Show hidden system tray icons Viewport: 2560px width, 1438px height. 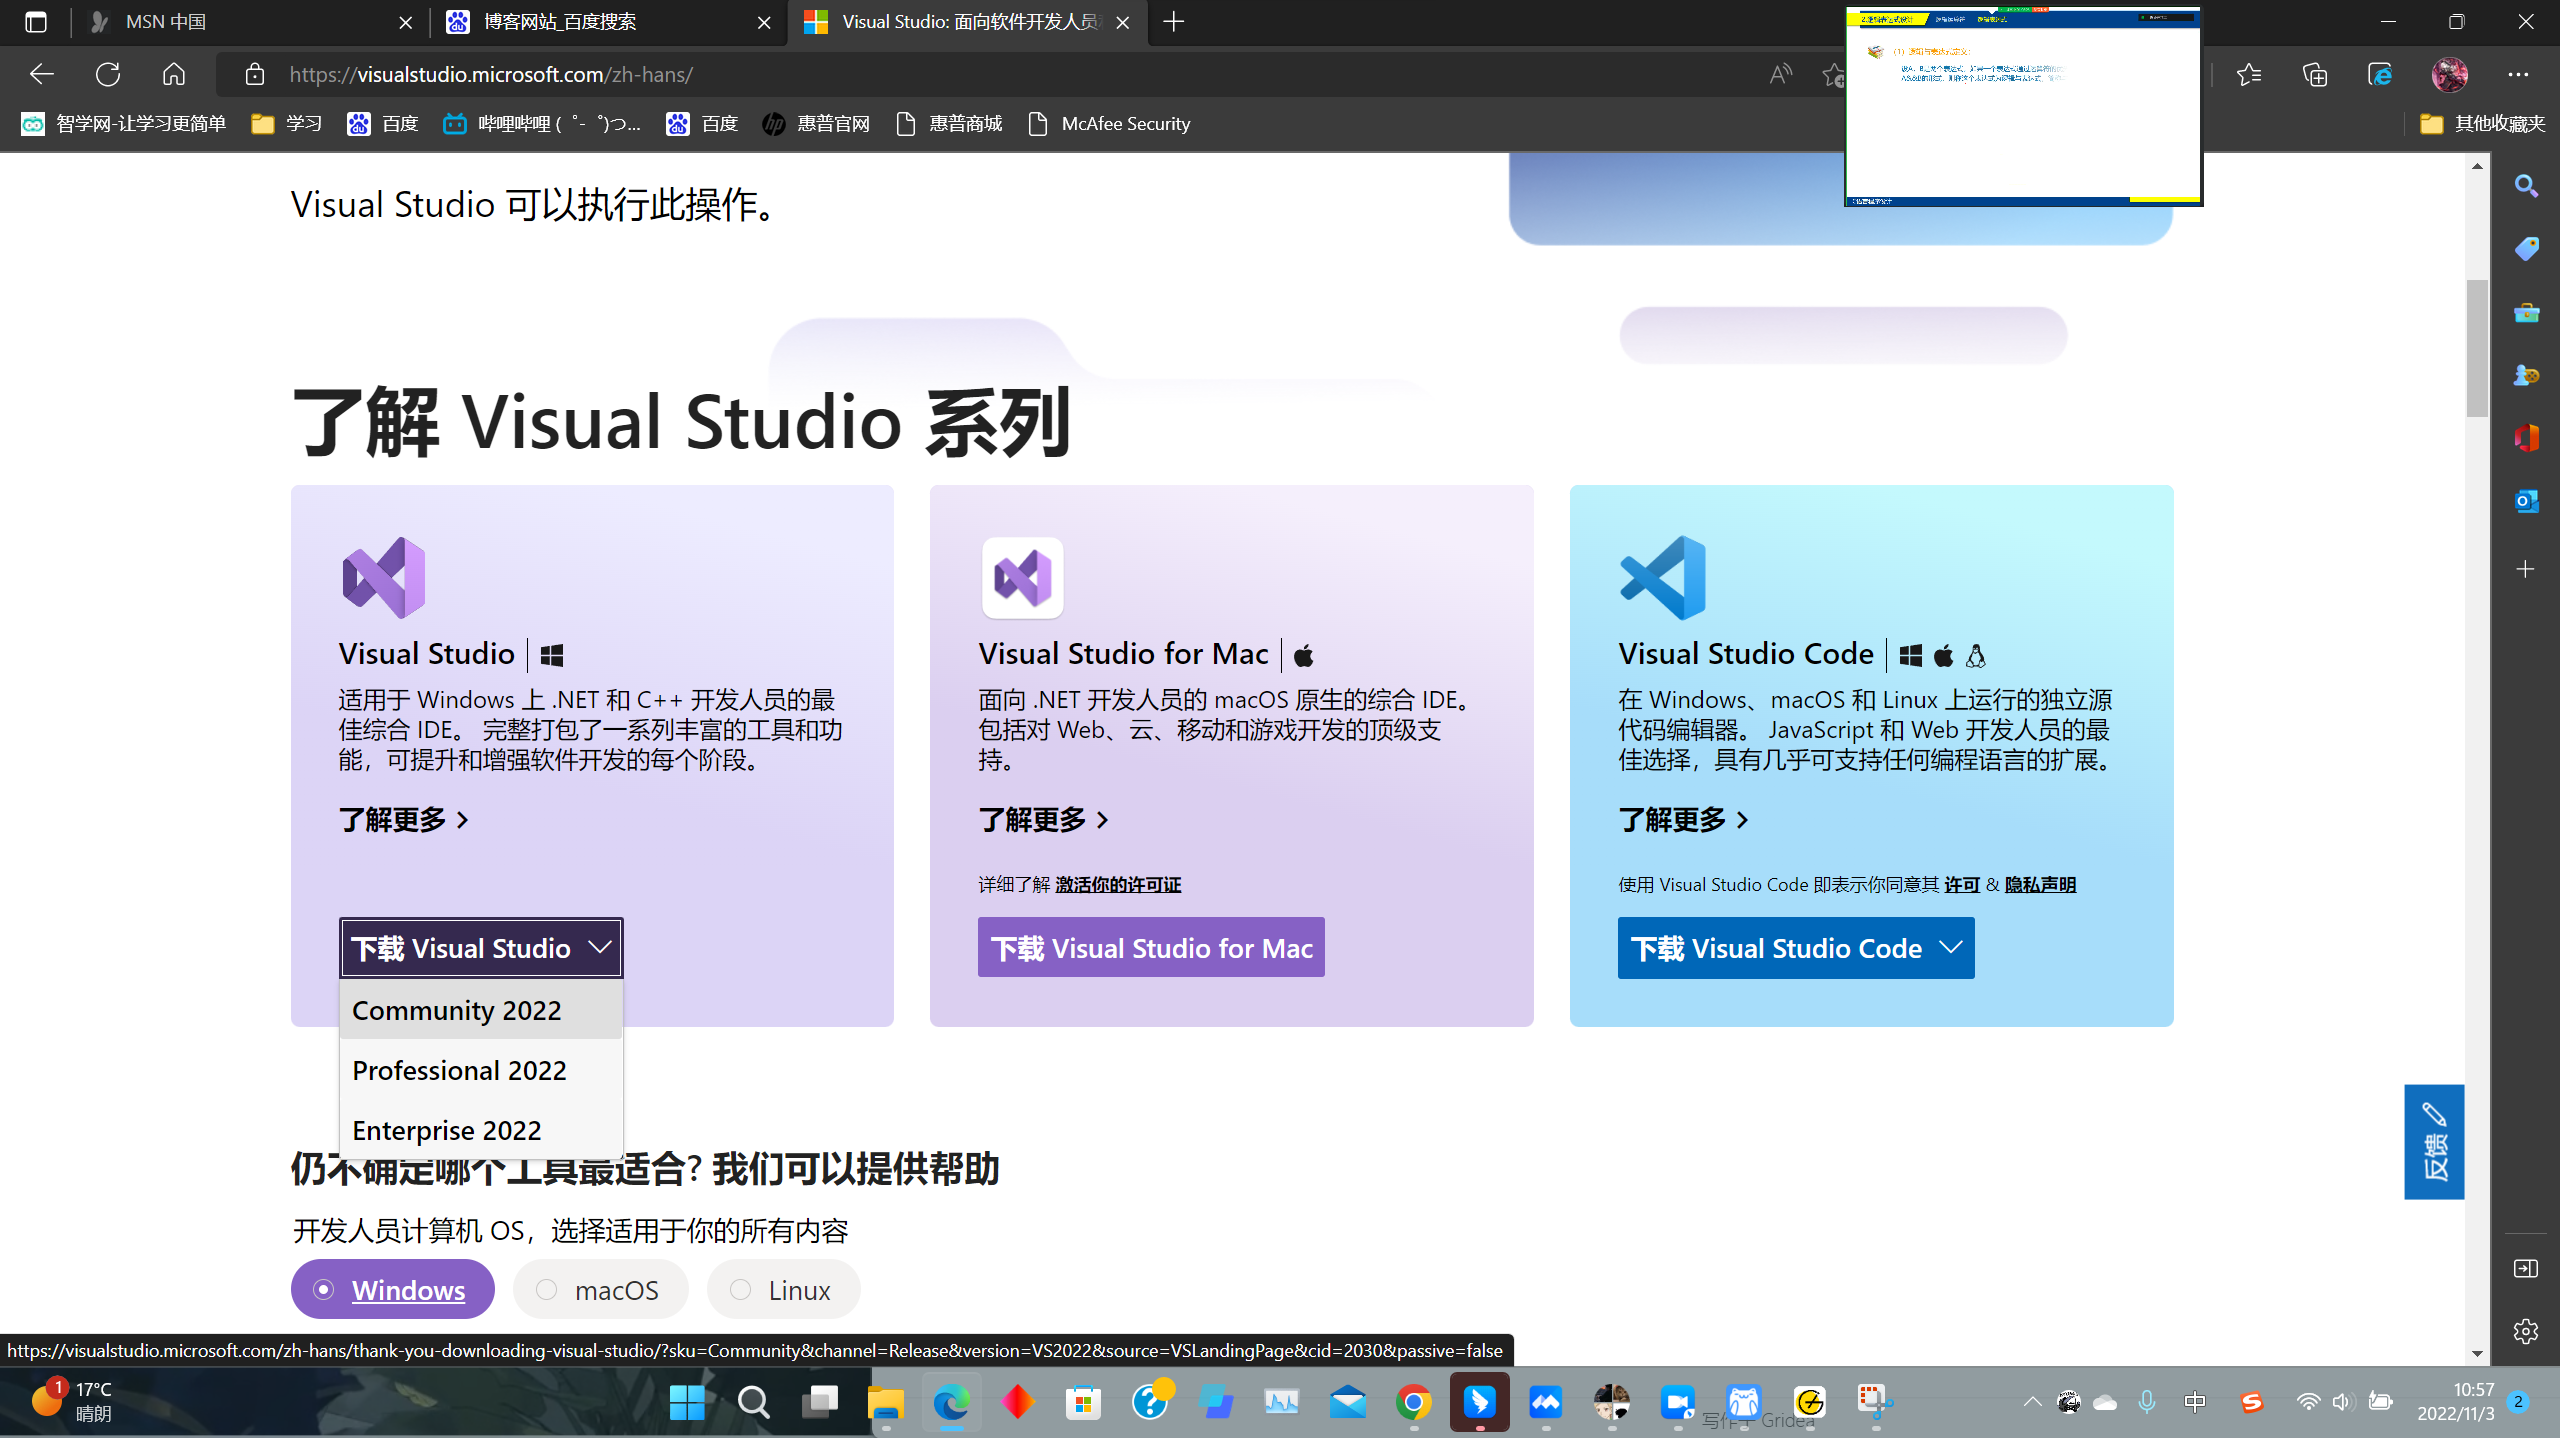[x=2033, y=1402]
